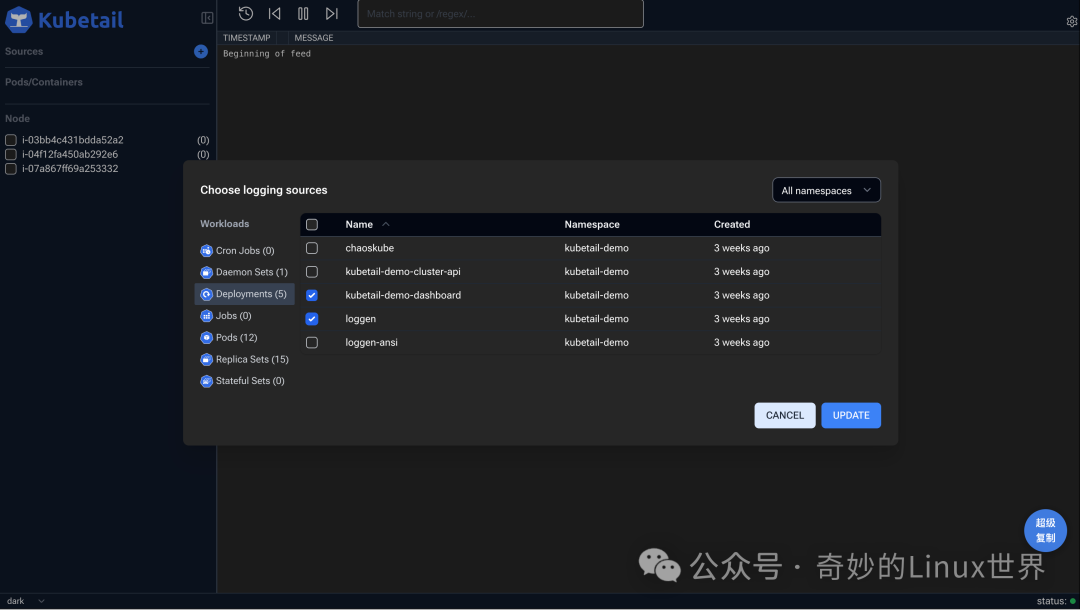Viewport: 1080px width, 610px height.
Task: Select Deployments (5) workload
Action: [245, 294]
